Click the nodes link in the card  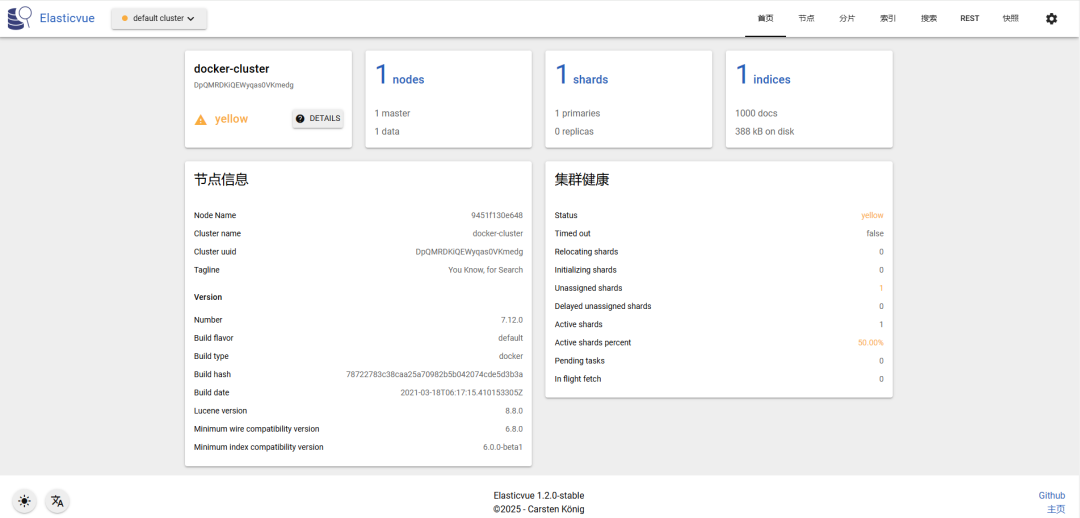(408, 80)
